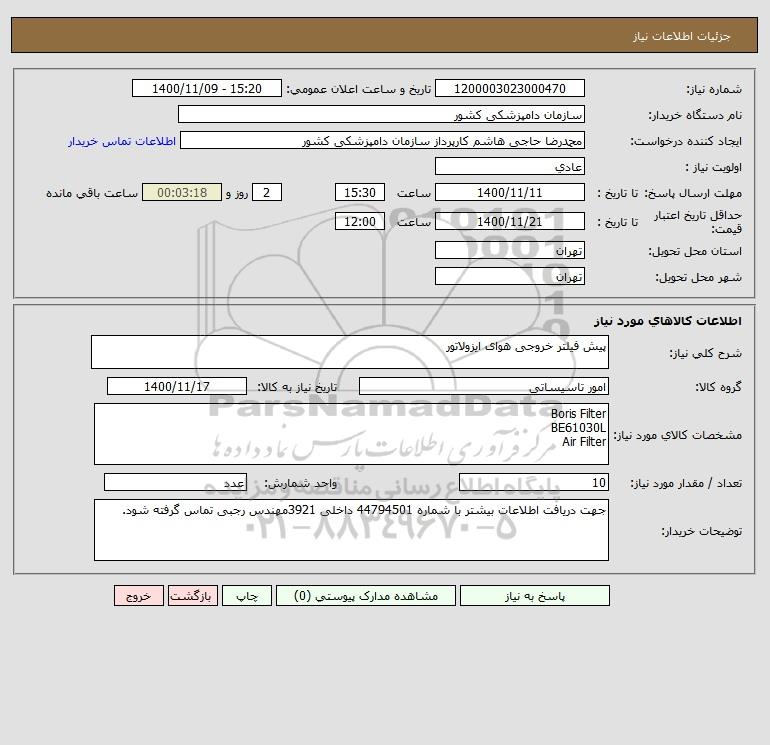Click the label ایجاد کننده درخواست
Image resolution: width=770 pixels, height=745 pixels.
[686, 141]
